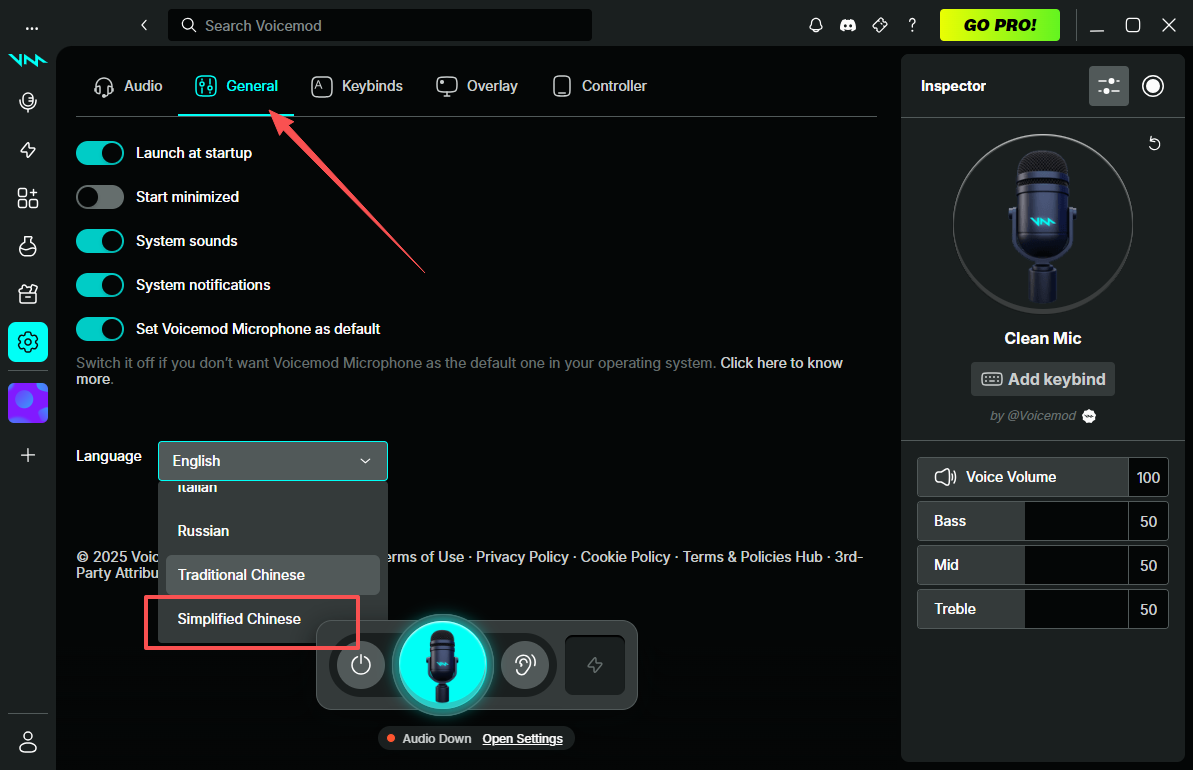Enable the Start minimized switch

pyautogui.click(x=100, y=197)
